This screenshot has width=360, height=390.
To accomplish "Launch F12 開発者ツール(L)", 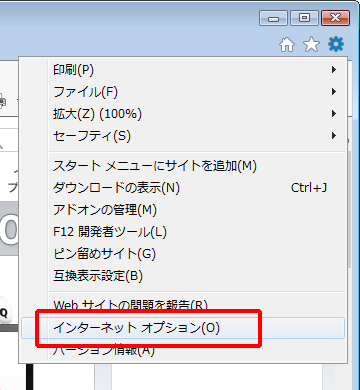I will point(183,232).
